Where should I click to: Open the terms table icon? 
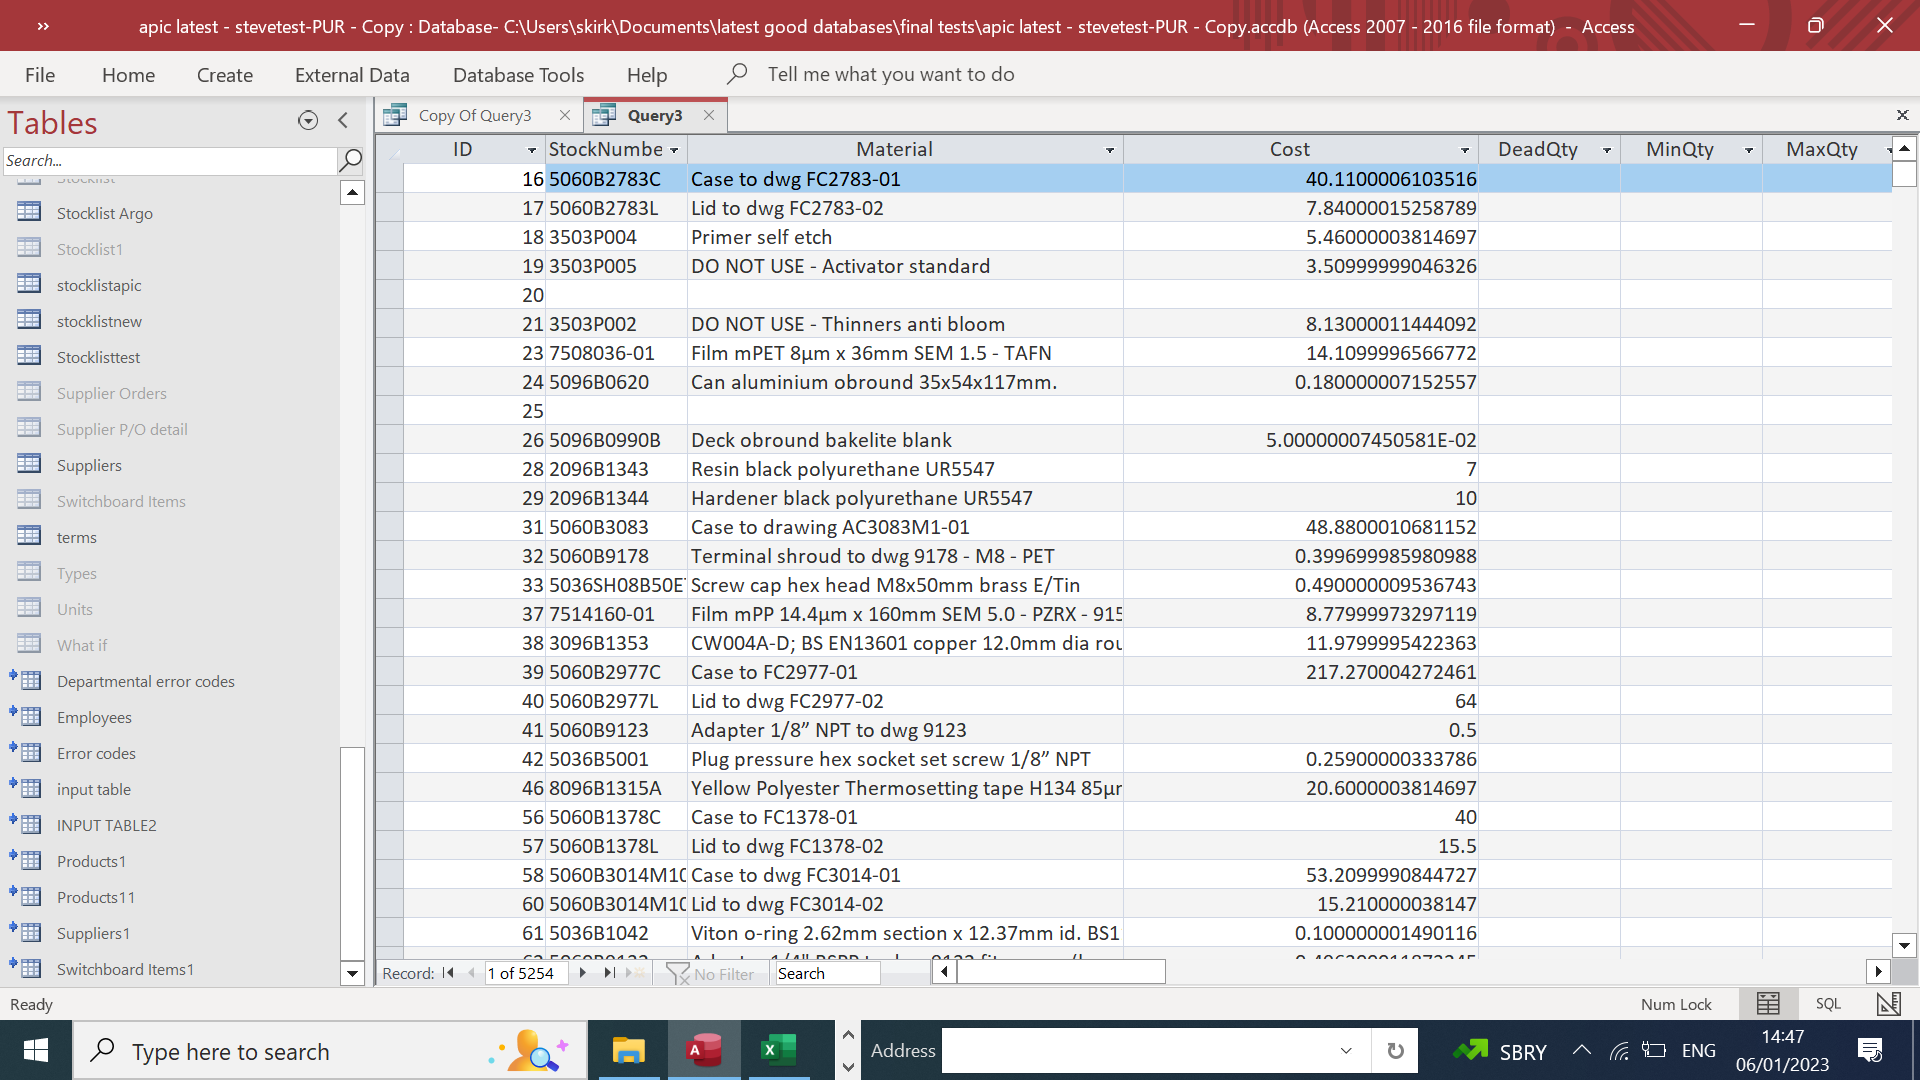pos(30,536)
